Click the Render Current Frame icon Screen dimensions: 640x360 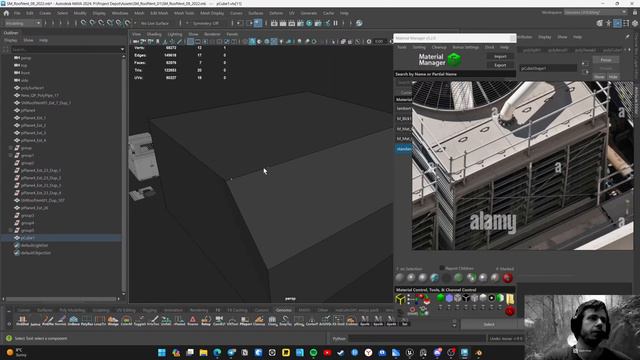coord(283,23)
